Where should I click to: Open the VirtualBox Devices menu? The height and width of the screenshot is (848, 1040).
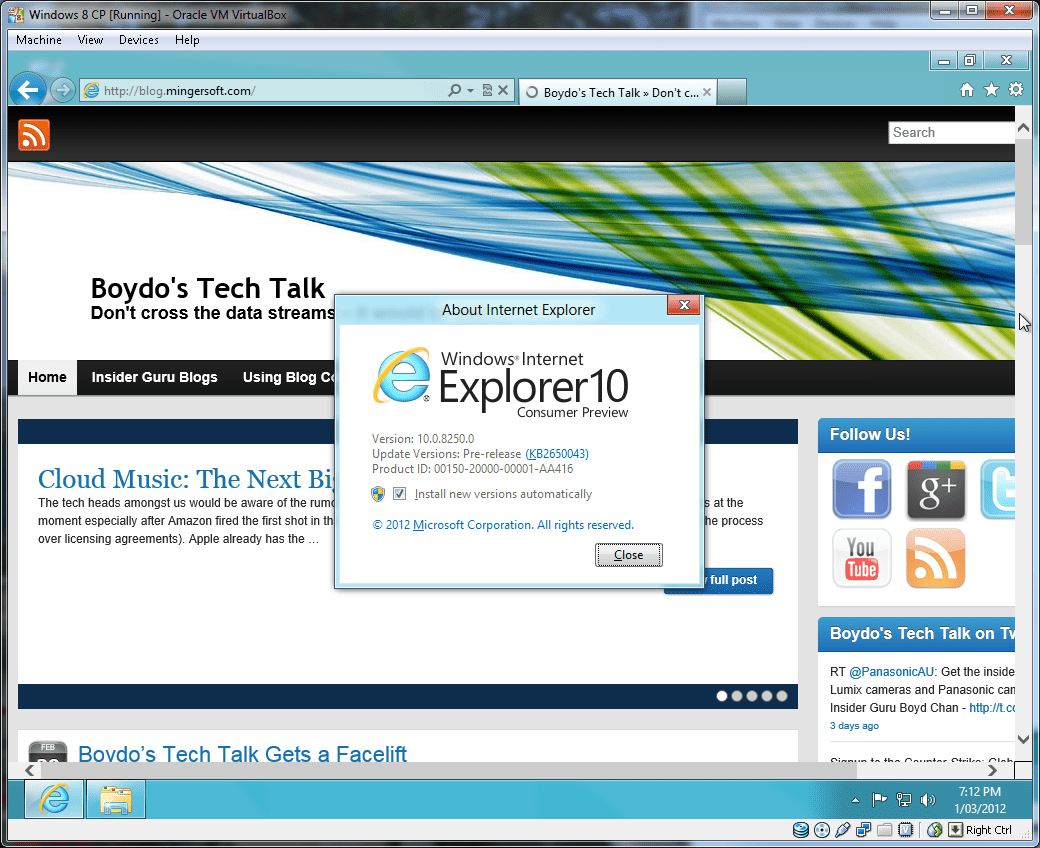[x=139, y=40]
